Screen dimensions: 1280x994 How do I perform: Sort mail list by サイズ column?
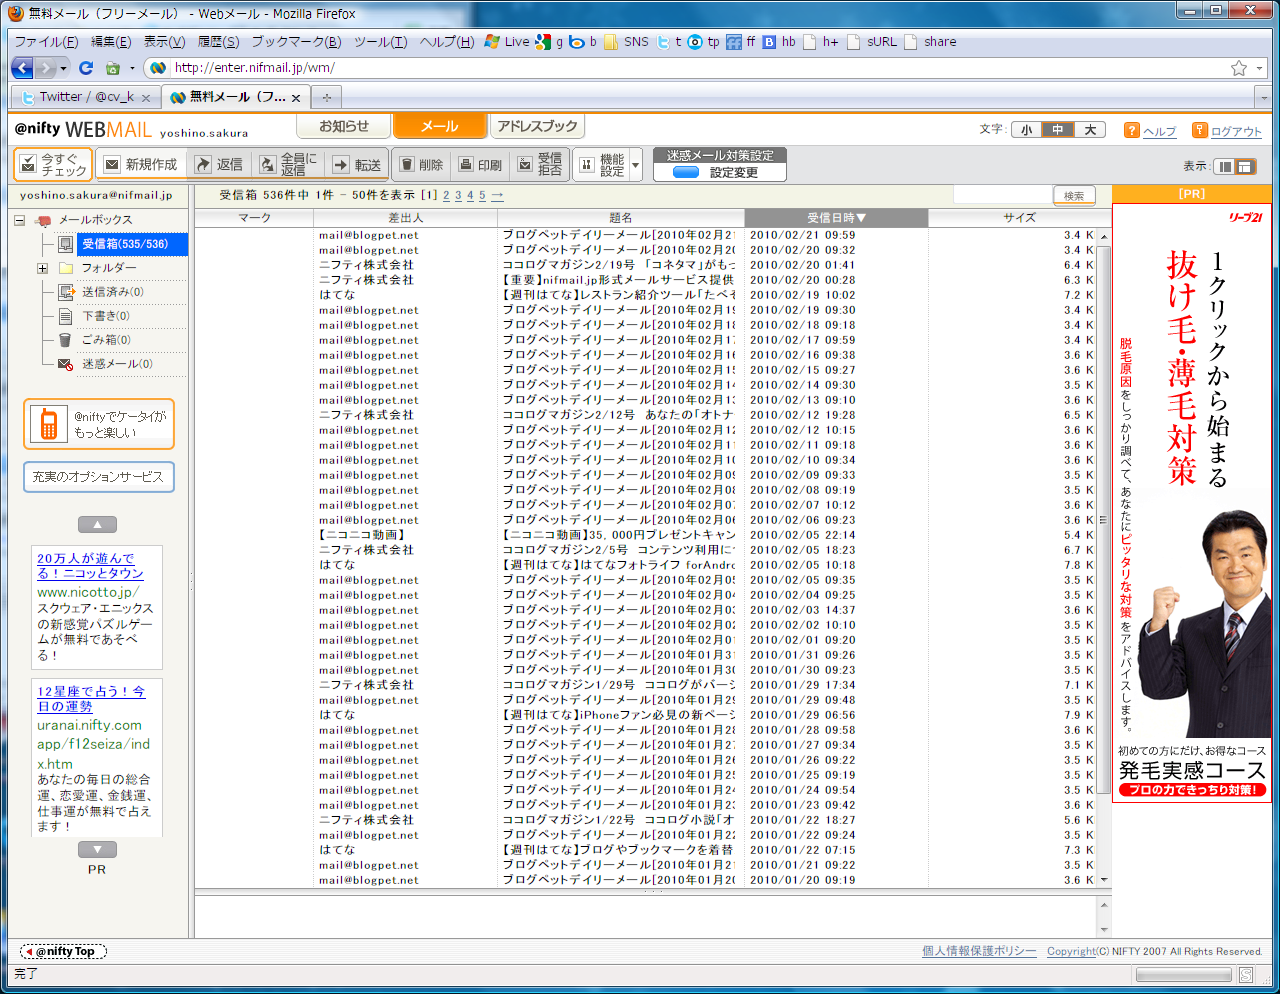tap(1019, 218)
